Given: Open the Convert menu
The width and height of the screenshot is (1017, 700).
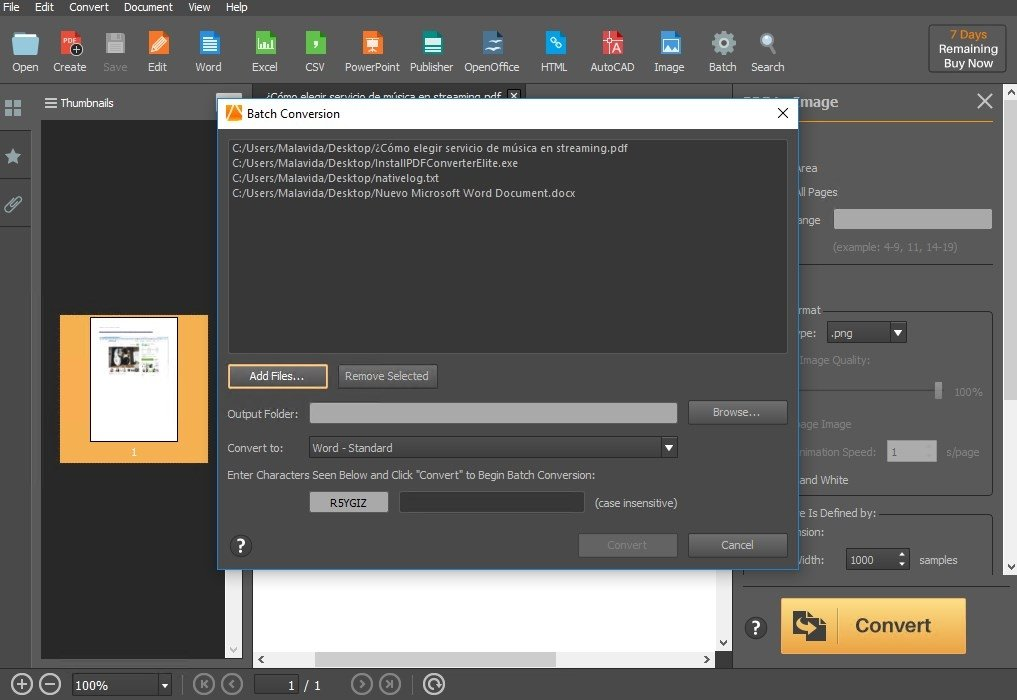Looking at the screenshot, I should tap(89, 7).
